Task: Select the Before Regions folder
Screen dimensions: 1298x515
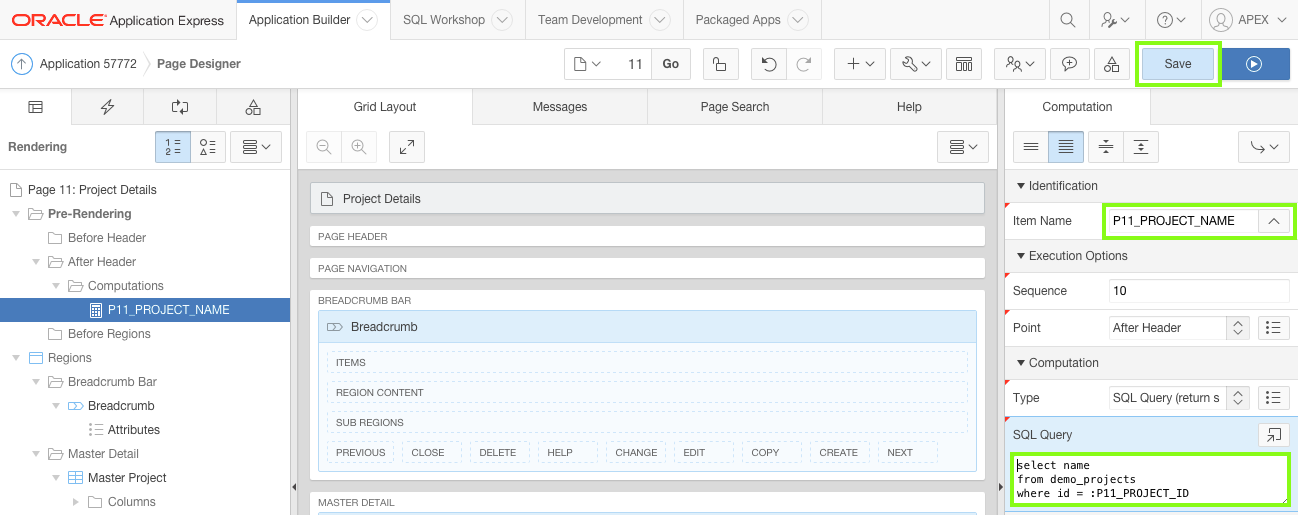Action: 109,334
